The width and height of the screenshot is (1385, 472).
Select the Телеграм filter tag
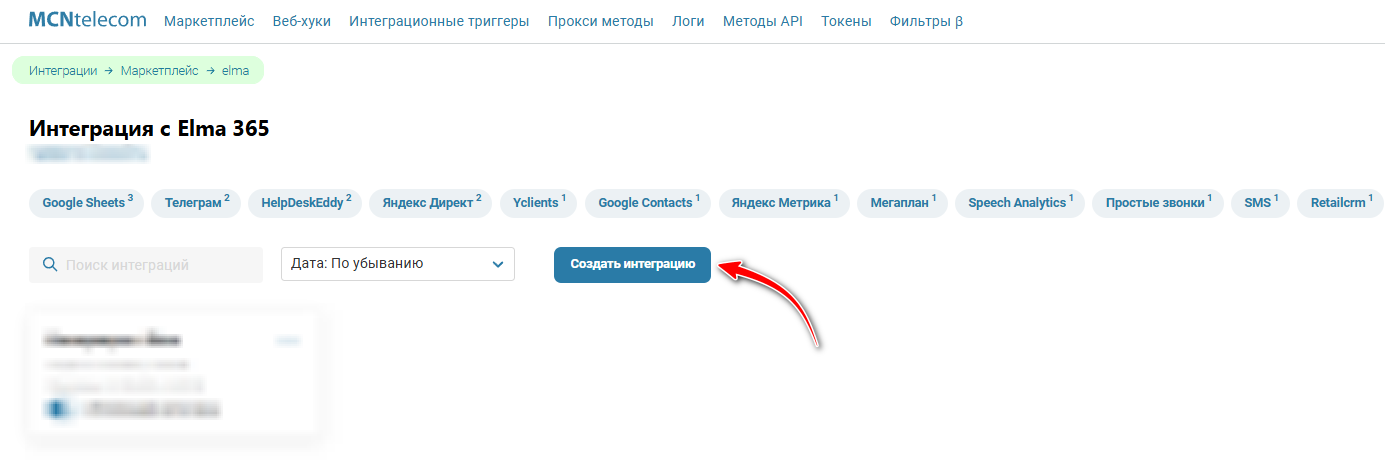pos(197,203)
